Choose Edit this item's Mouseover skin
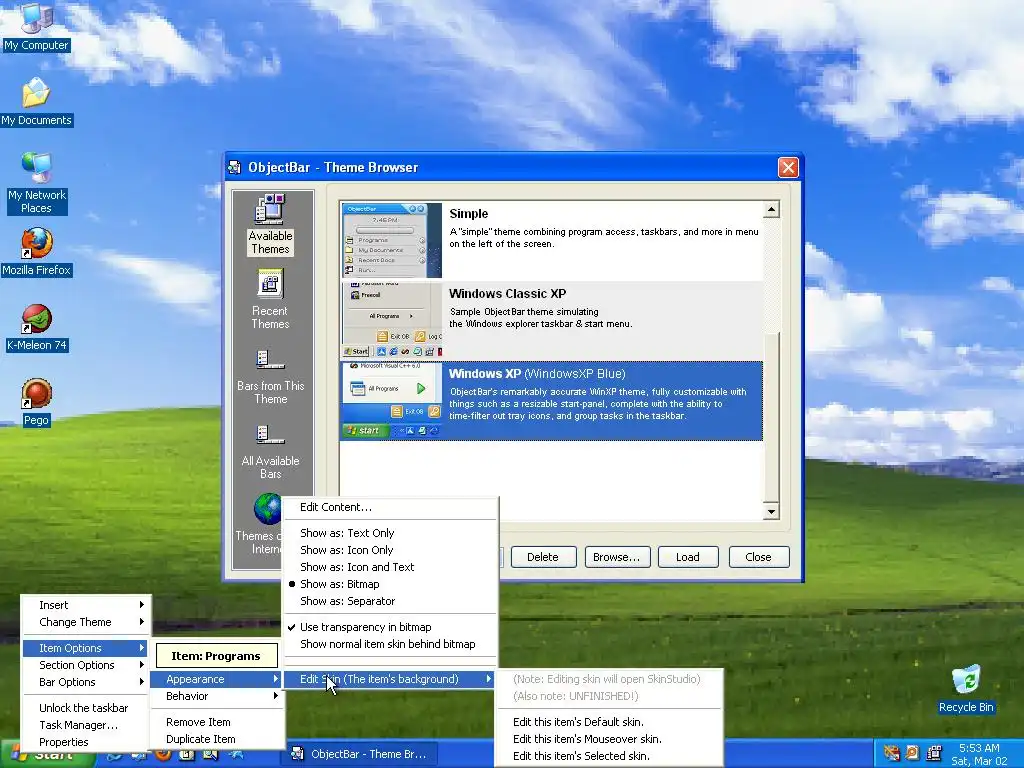This screenshot has height=768, width=1024. [609, 739]
